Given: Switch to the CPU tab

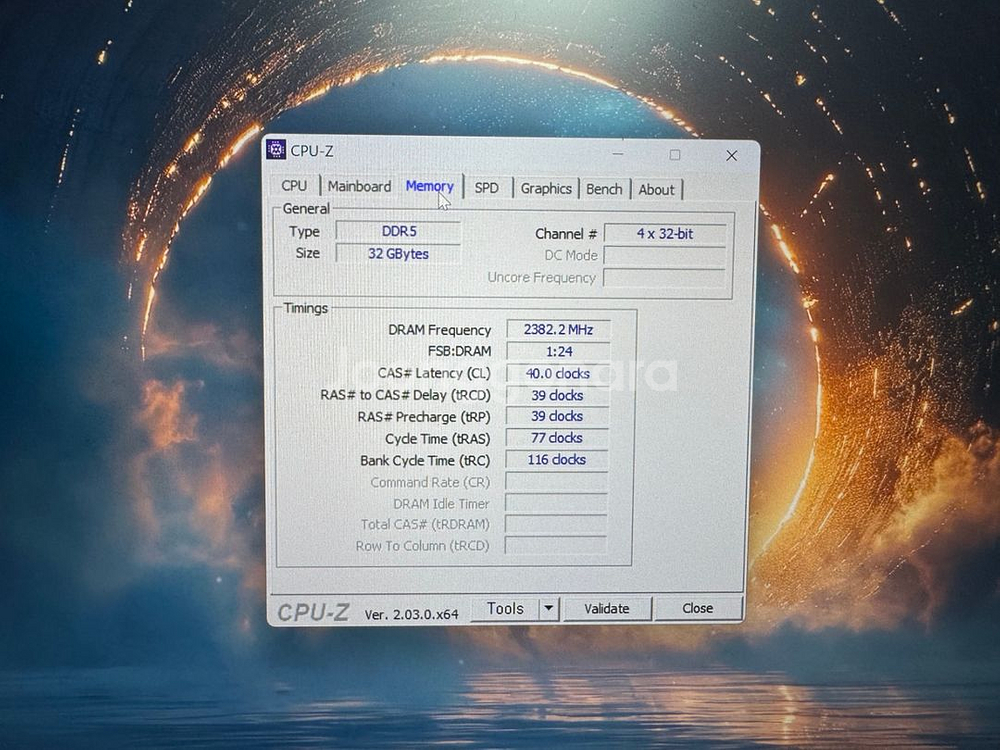Looking at the screenshot, I should coord(294,186).
